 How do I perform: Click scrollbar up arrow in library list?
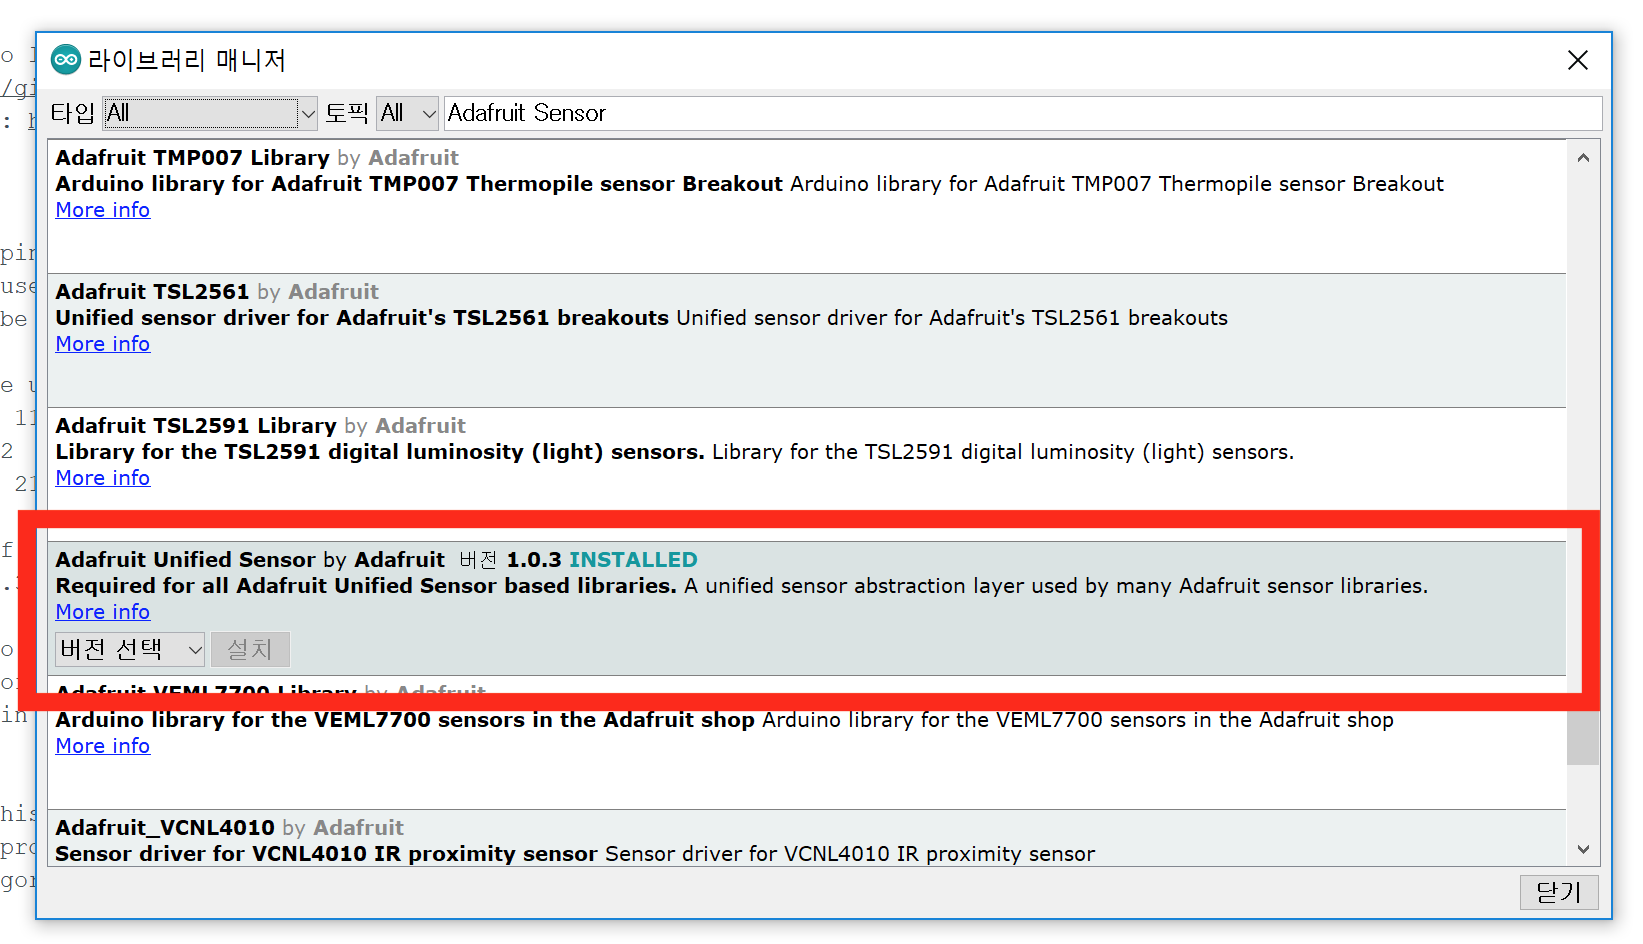click(1583, 158)
